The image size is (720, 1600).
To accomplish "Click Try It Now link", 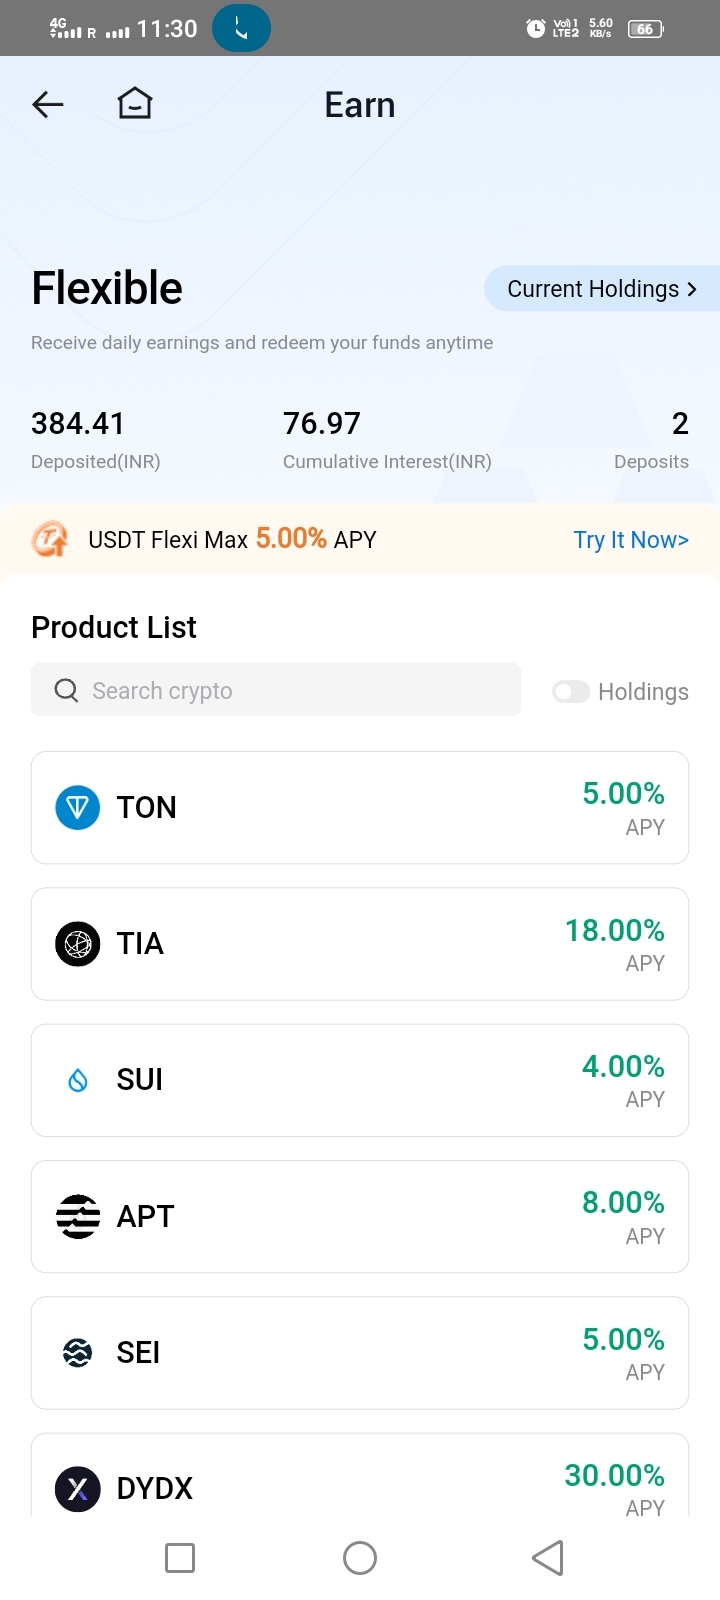I will click(630, 540).
